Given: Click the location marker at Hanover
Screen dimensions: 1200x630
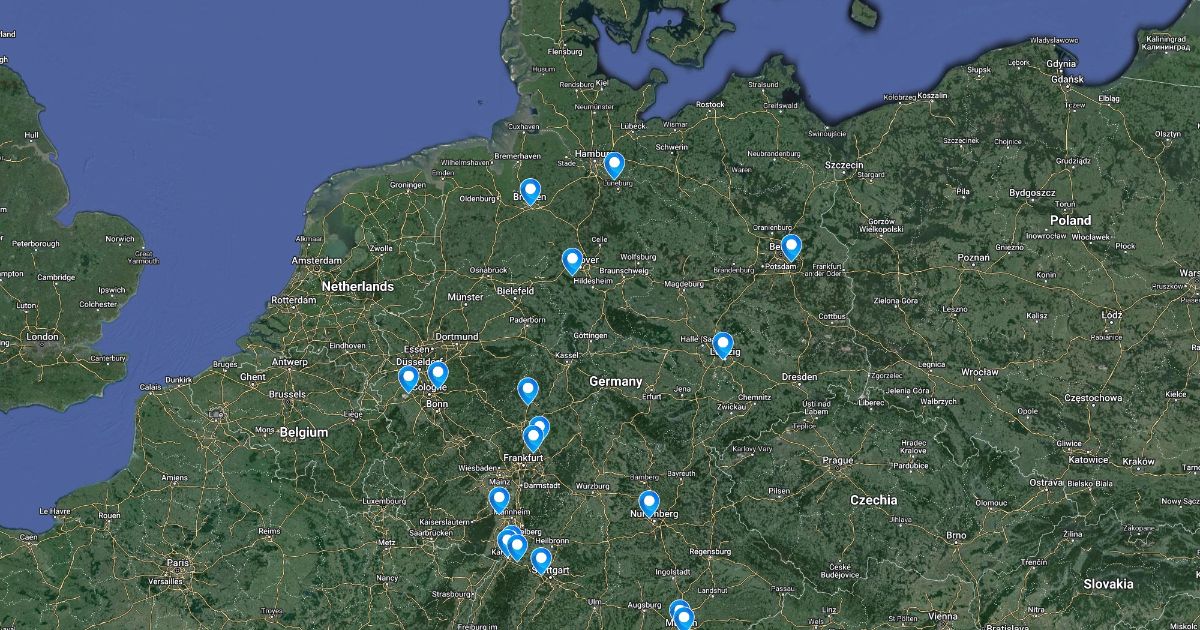Looking at the screenshot, I should click(572, 261).
